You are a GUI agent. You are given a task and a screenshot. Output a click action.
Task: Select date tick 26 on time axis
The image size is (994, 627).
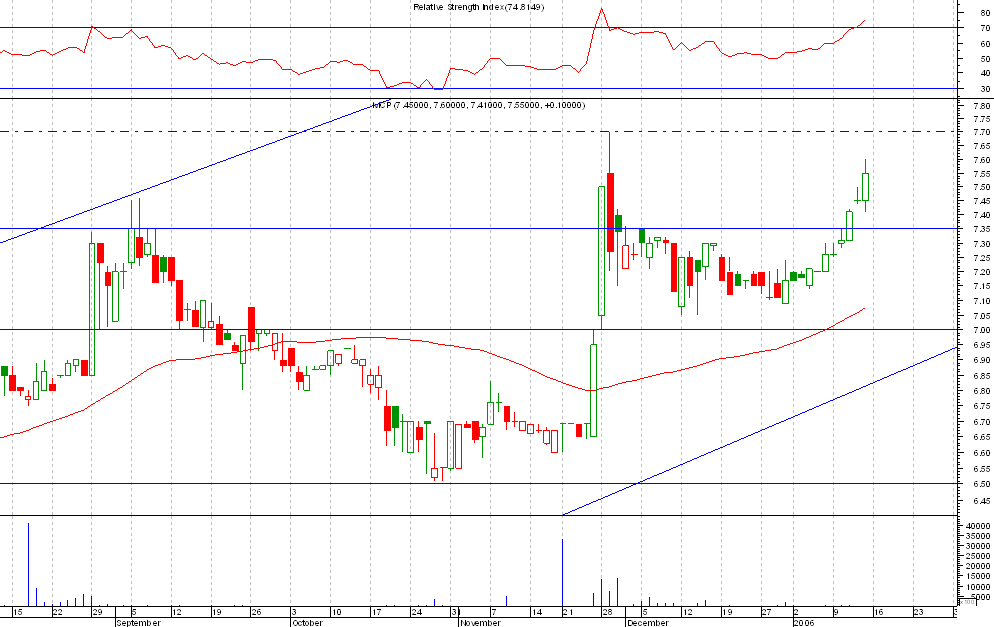point(256,612)
